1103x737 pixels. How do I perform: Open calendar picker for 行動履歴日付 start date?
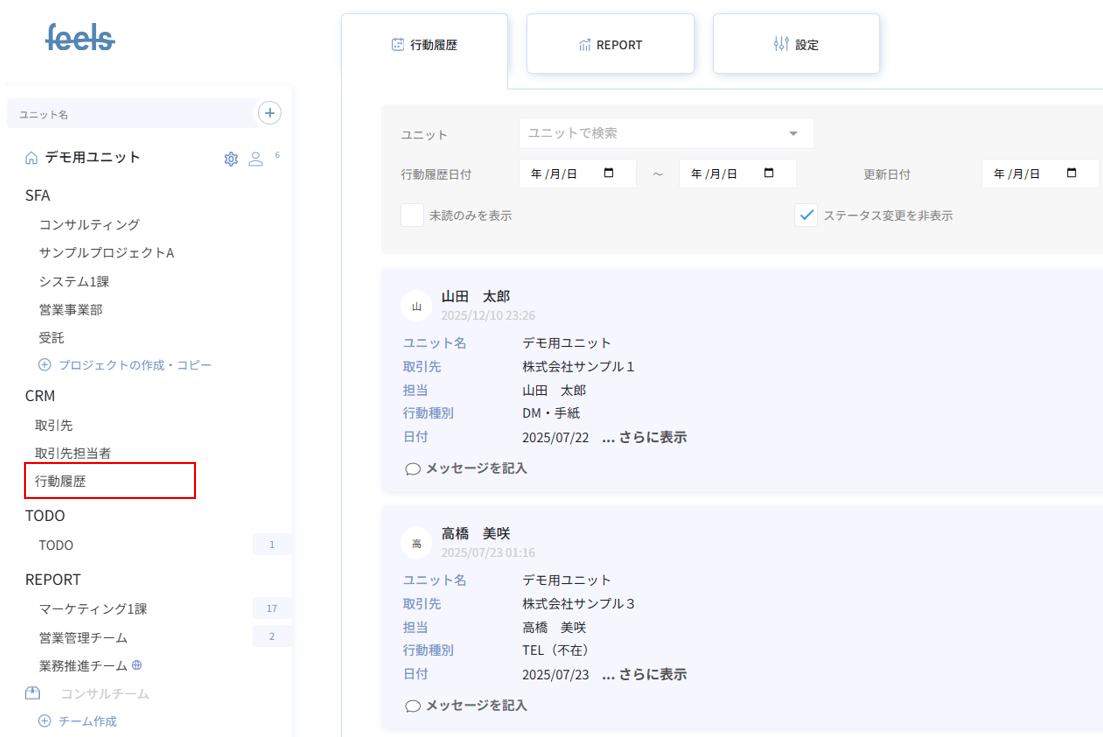click(x=609, y=173)
